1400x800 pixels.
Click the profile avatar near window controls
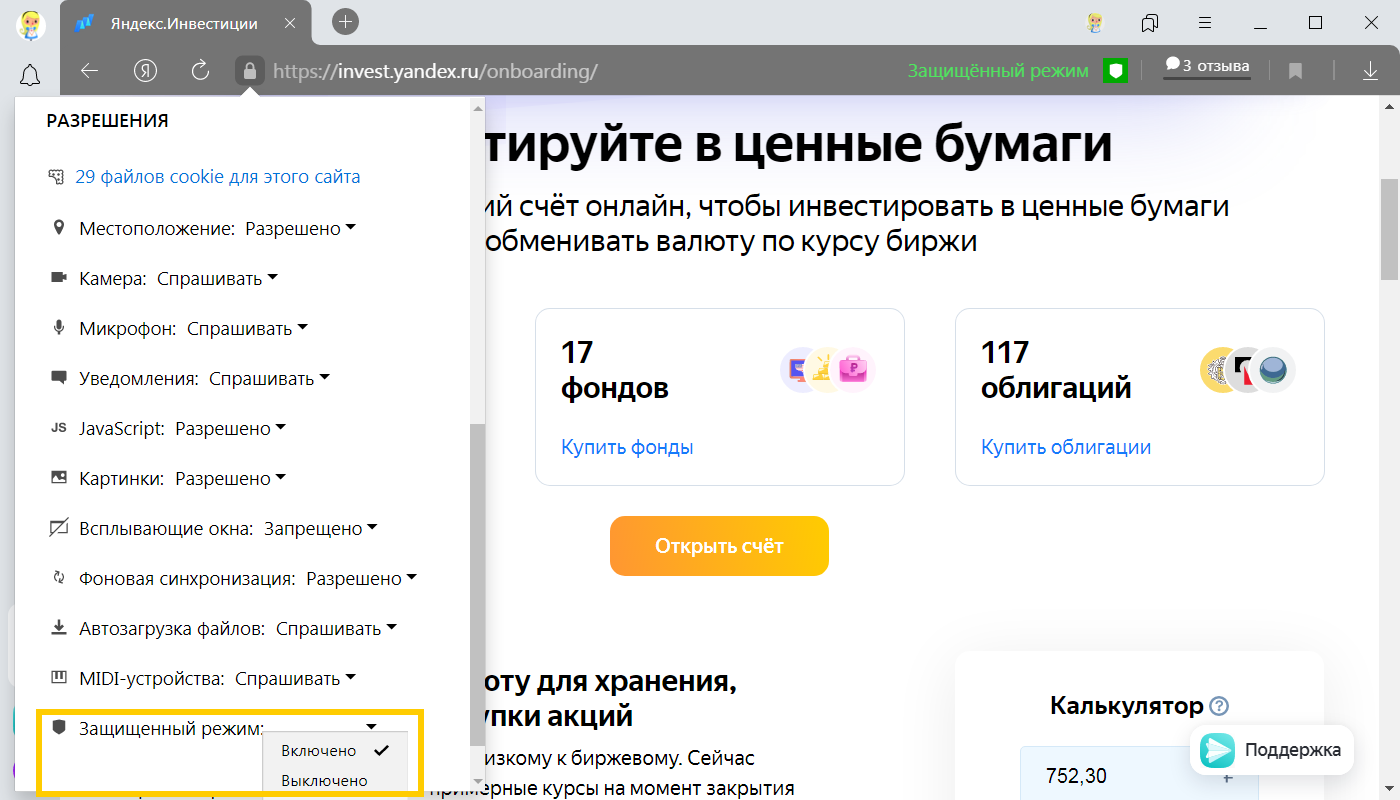click(x=1096, y=22)
